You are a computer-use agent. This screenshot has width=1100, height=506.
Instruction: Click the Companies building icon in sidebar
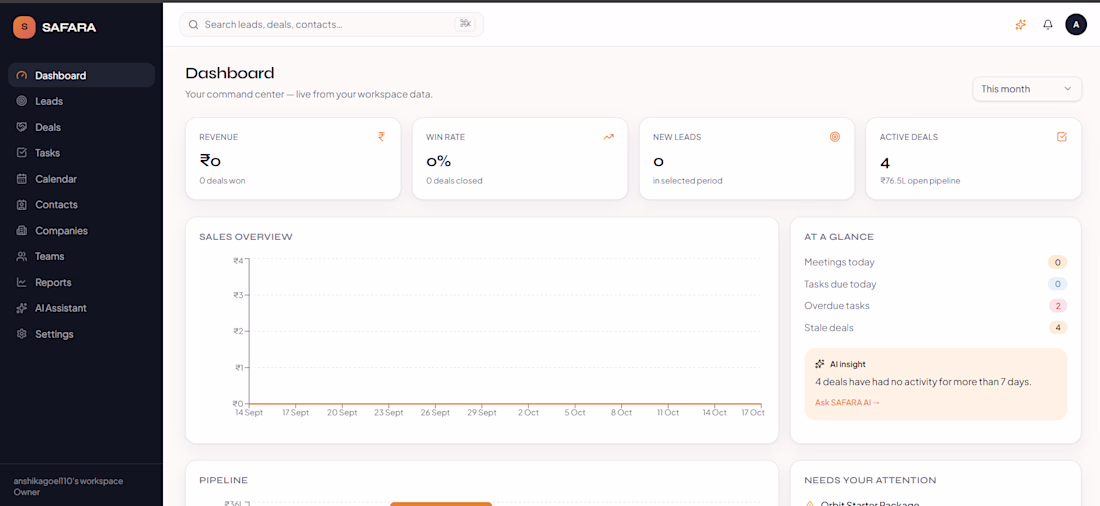[x=22, y=230]
